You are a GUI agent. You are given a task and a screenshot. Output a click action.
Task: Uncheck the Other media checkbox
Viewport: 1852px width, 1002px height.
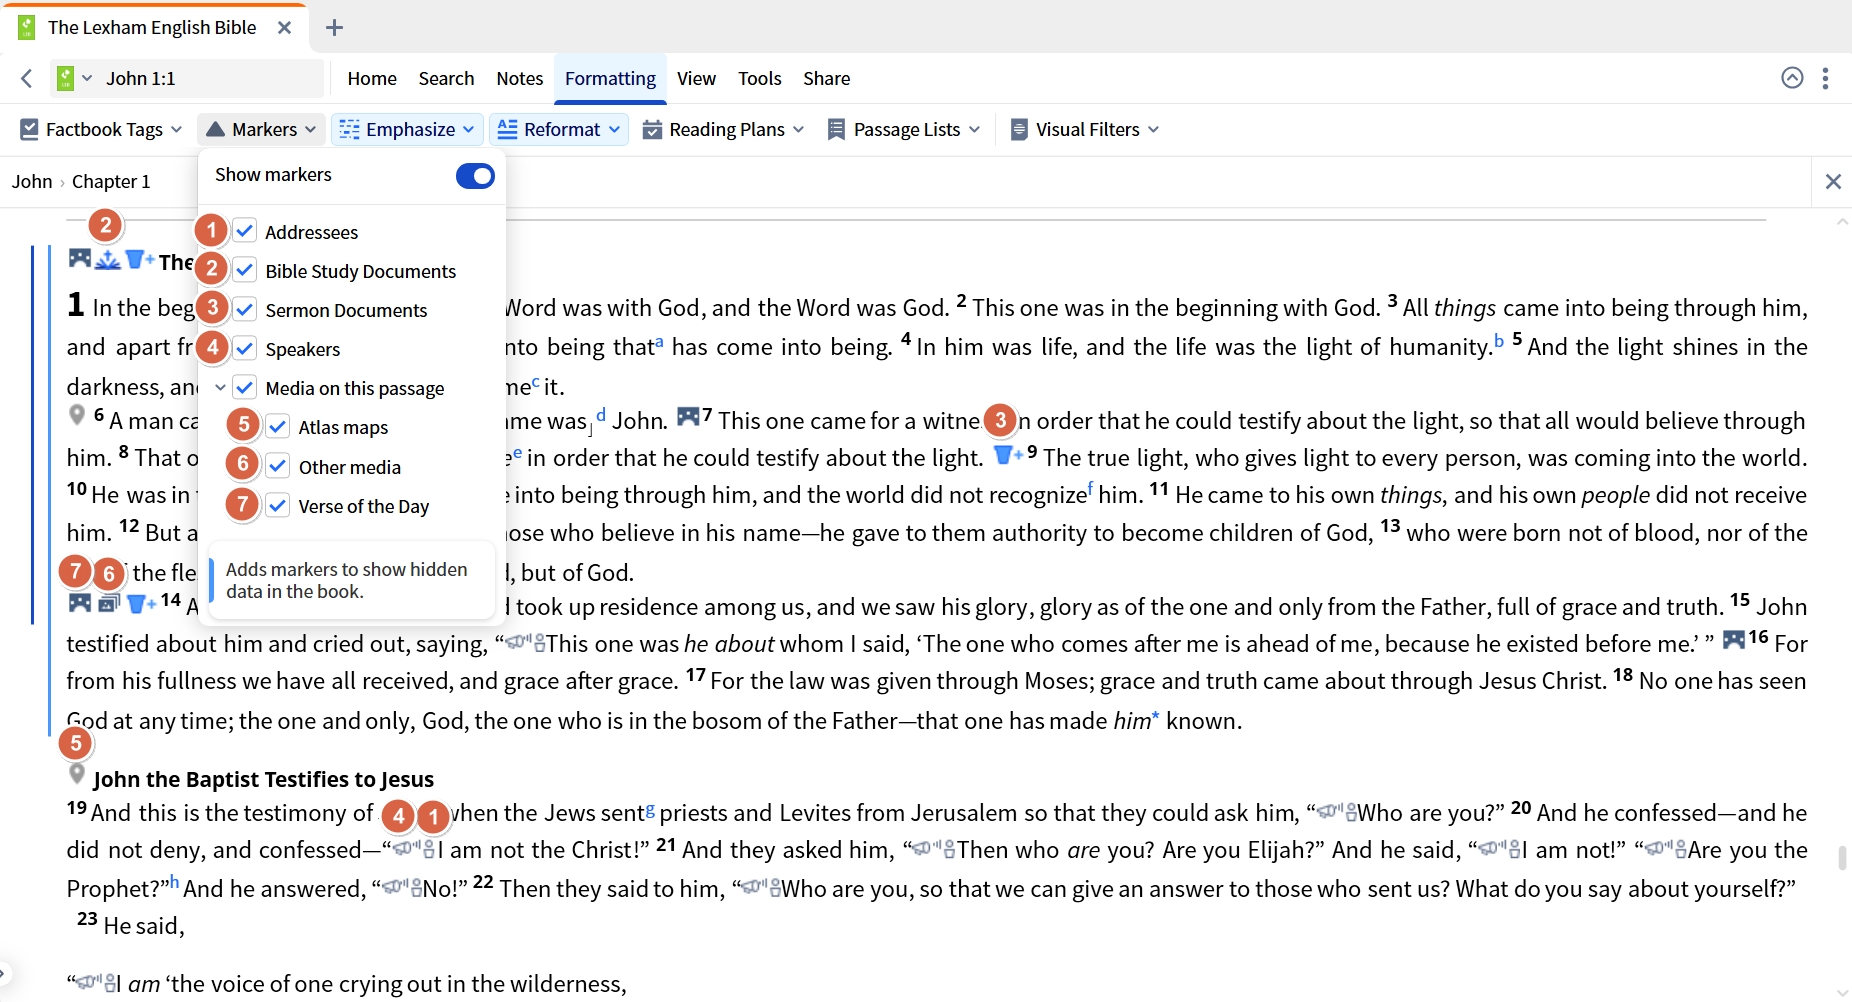(x=278, y=466)
